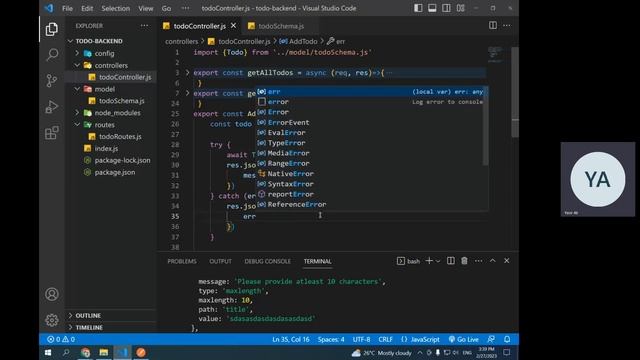The width and height of the screenshot is (640, 360).
Task: Unfold getAllTodos function at line 3
Action: click(187, 73)
